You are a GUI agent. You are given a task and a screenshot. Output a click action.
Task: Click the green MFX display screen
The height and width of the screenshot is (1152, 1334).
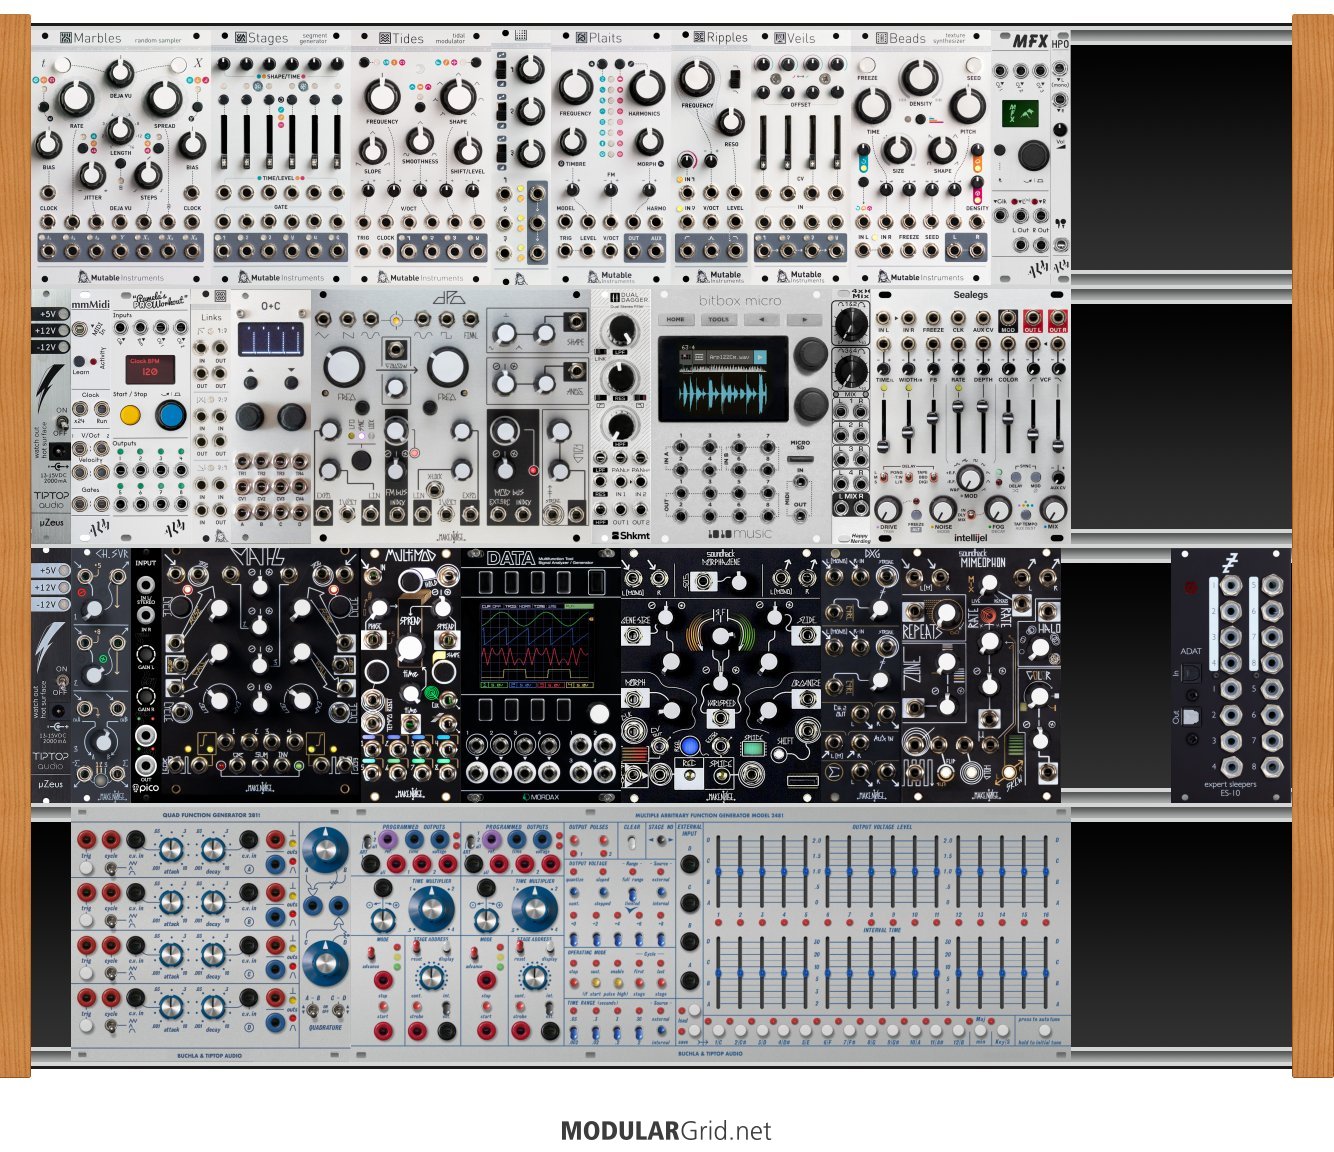tap(1020, 112)
